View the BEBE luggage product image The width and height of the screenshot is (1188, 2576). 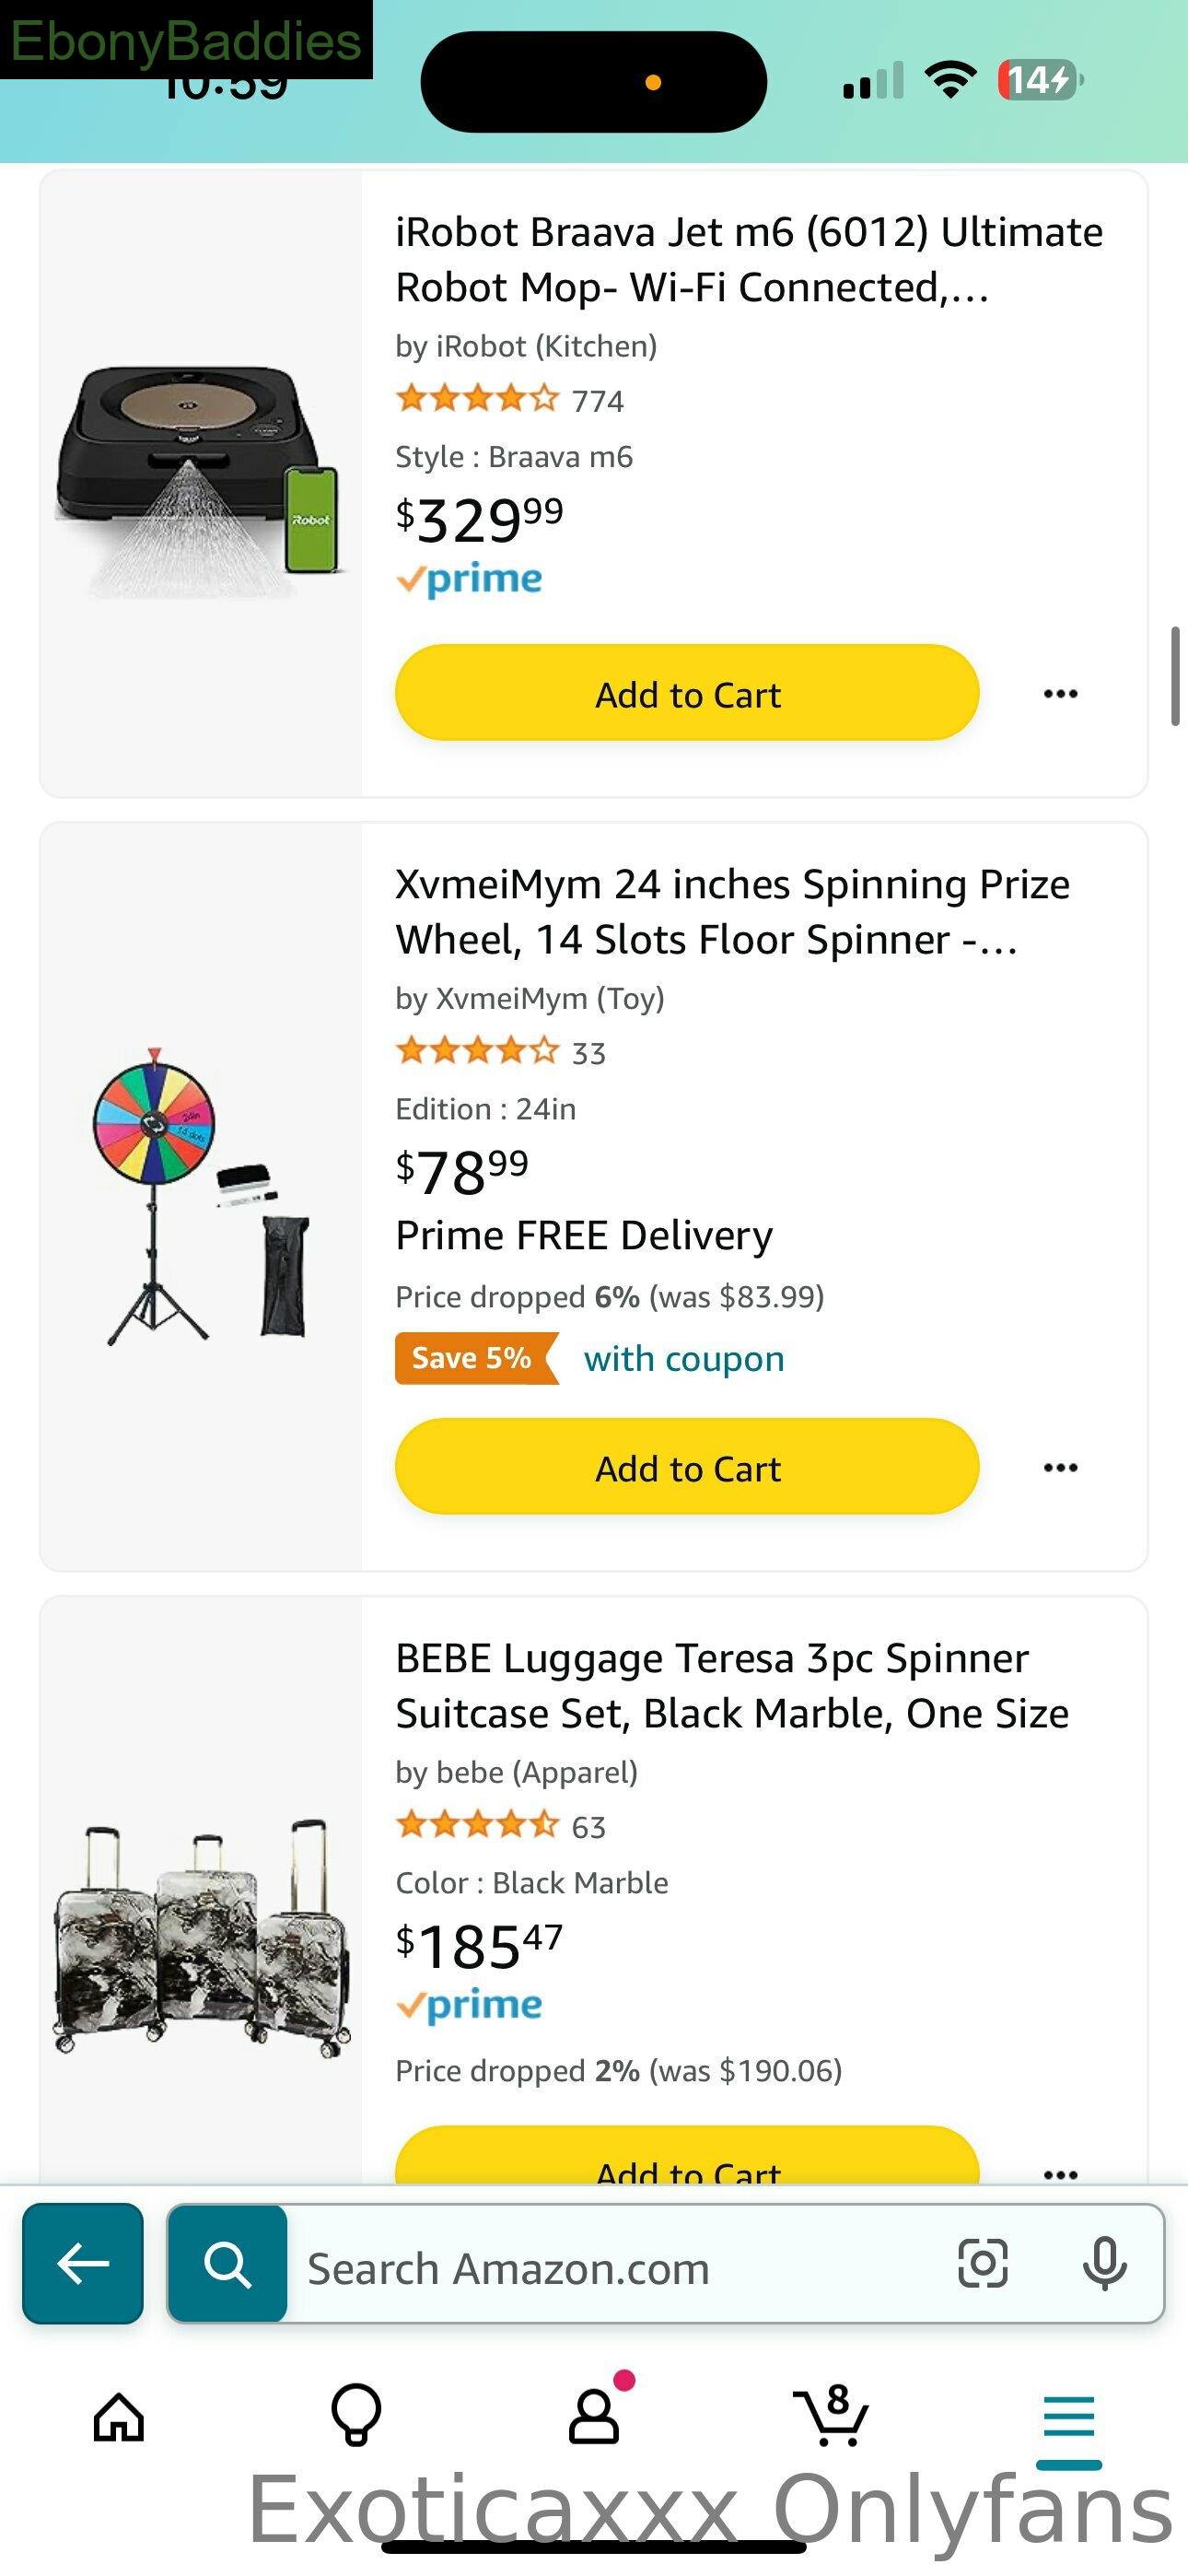[202, 1936]
